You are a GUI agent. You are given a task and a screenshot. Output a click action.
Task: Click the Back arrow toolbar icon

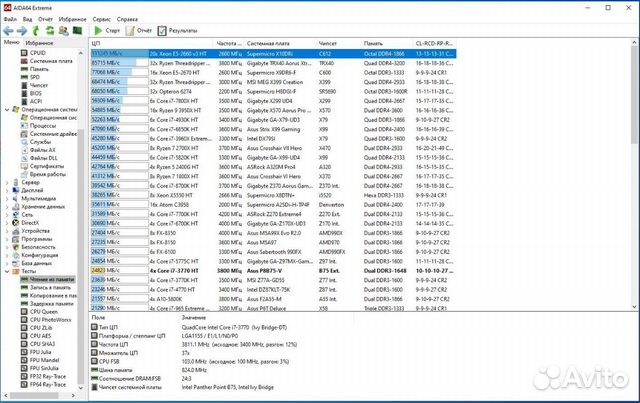(8, 31)
